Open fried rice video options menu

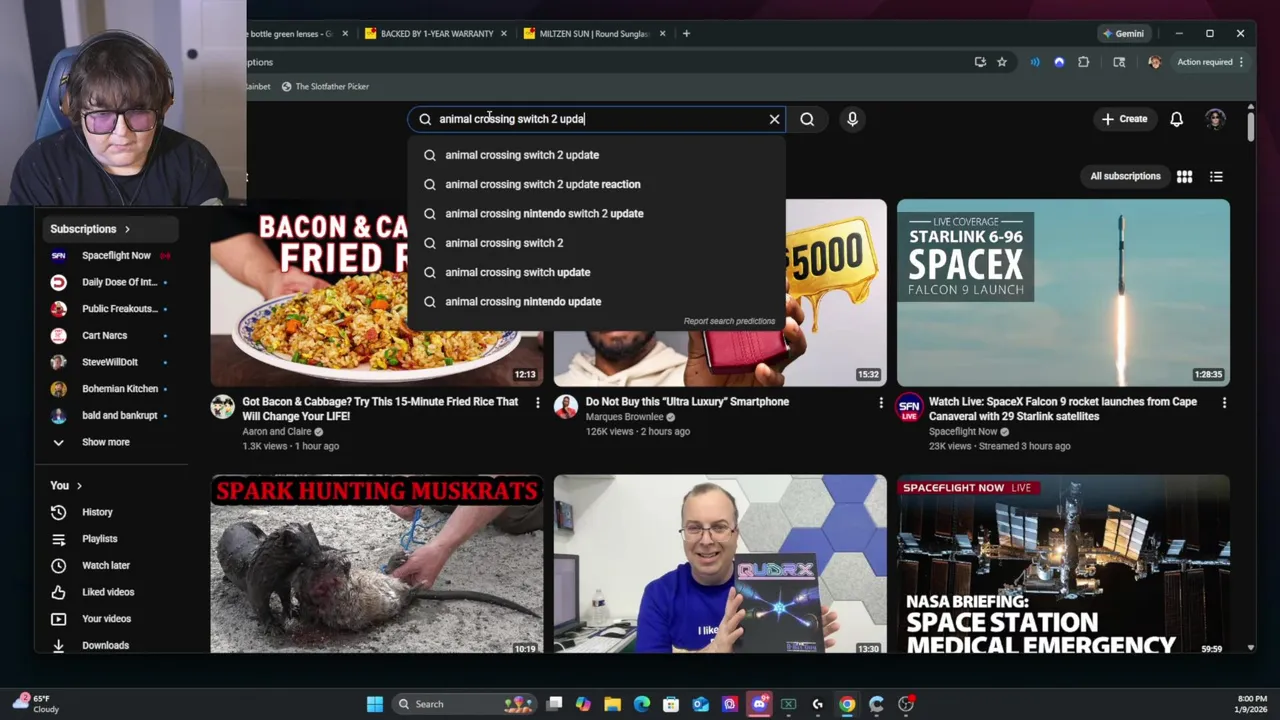(537, 402)
